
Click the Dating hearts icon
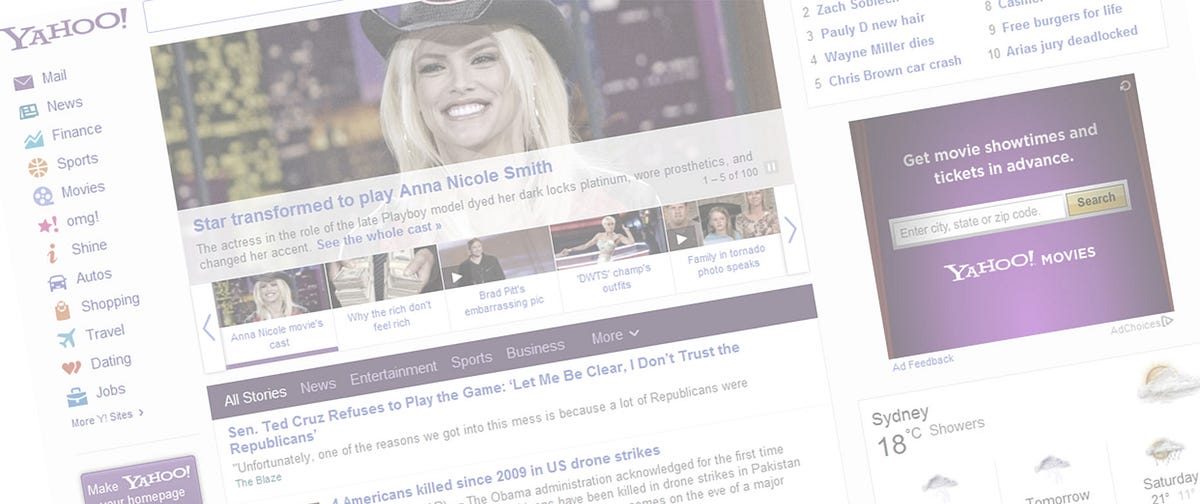[x=71, y=368]
